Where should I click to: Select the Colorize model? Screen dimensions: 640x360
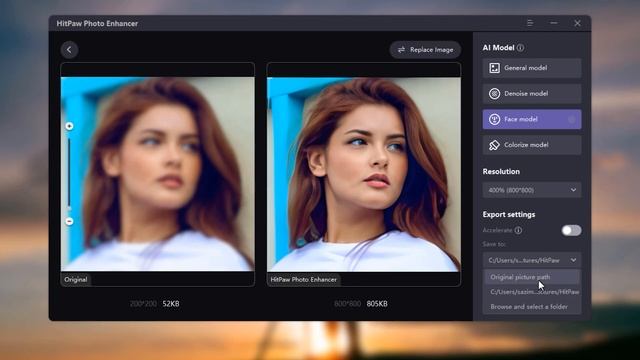(x=532, y=145)
